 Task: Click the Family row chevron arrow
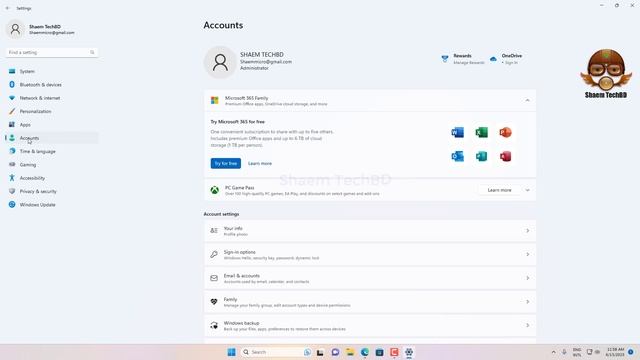point(527,302)
